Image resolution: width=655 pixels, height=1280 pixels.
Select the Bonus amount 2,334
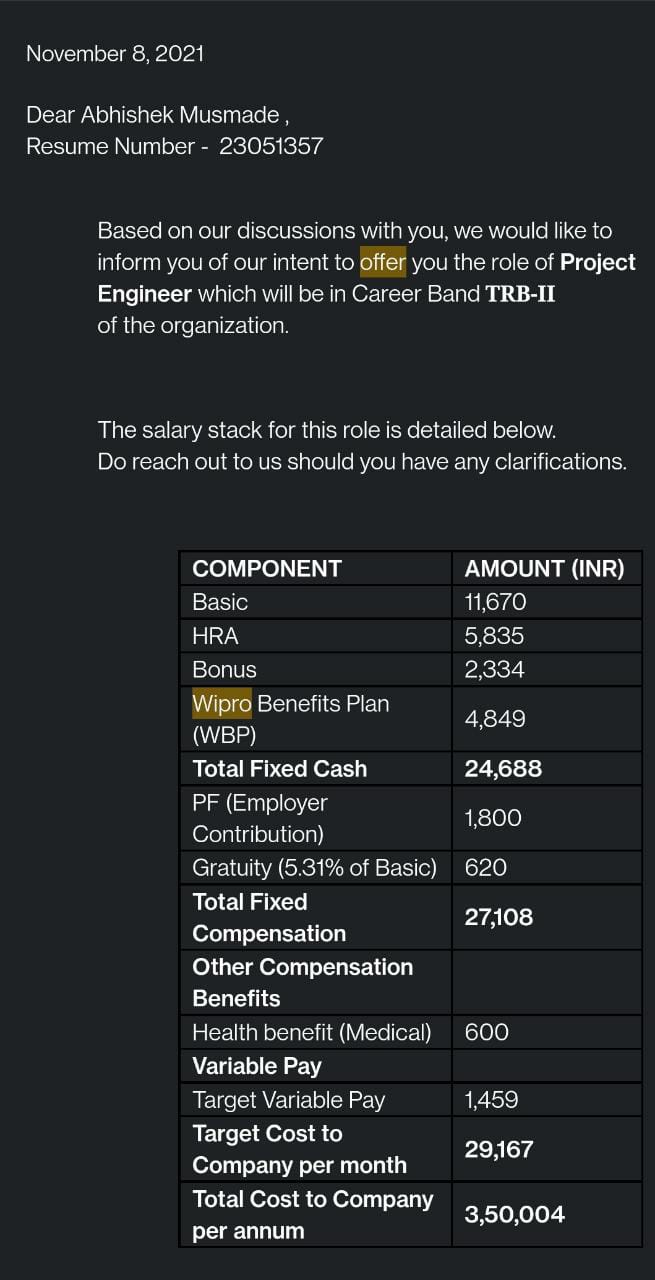494,670
